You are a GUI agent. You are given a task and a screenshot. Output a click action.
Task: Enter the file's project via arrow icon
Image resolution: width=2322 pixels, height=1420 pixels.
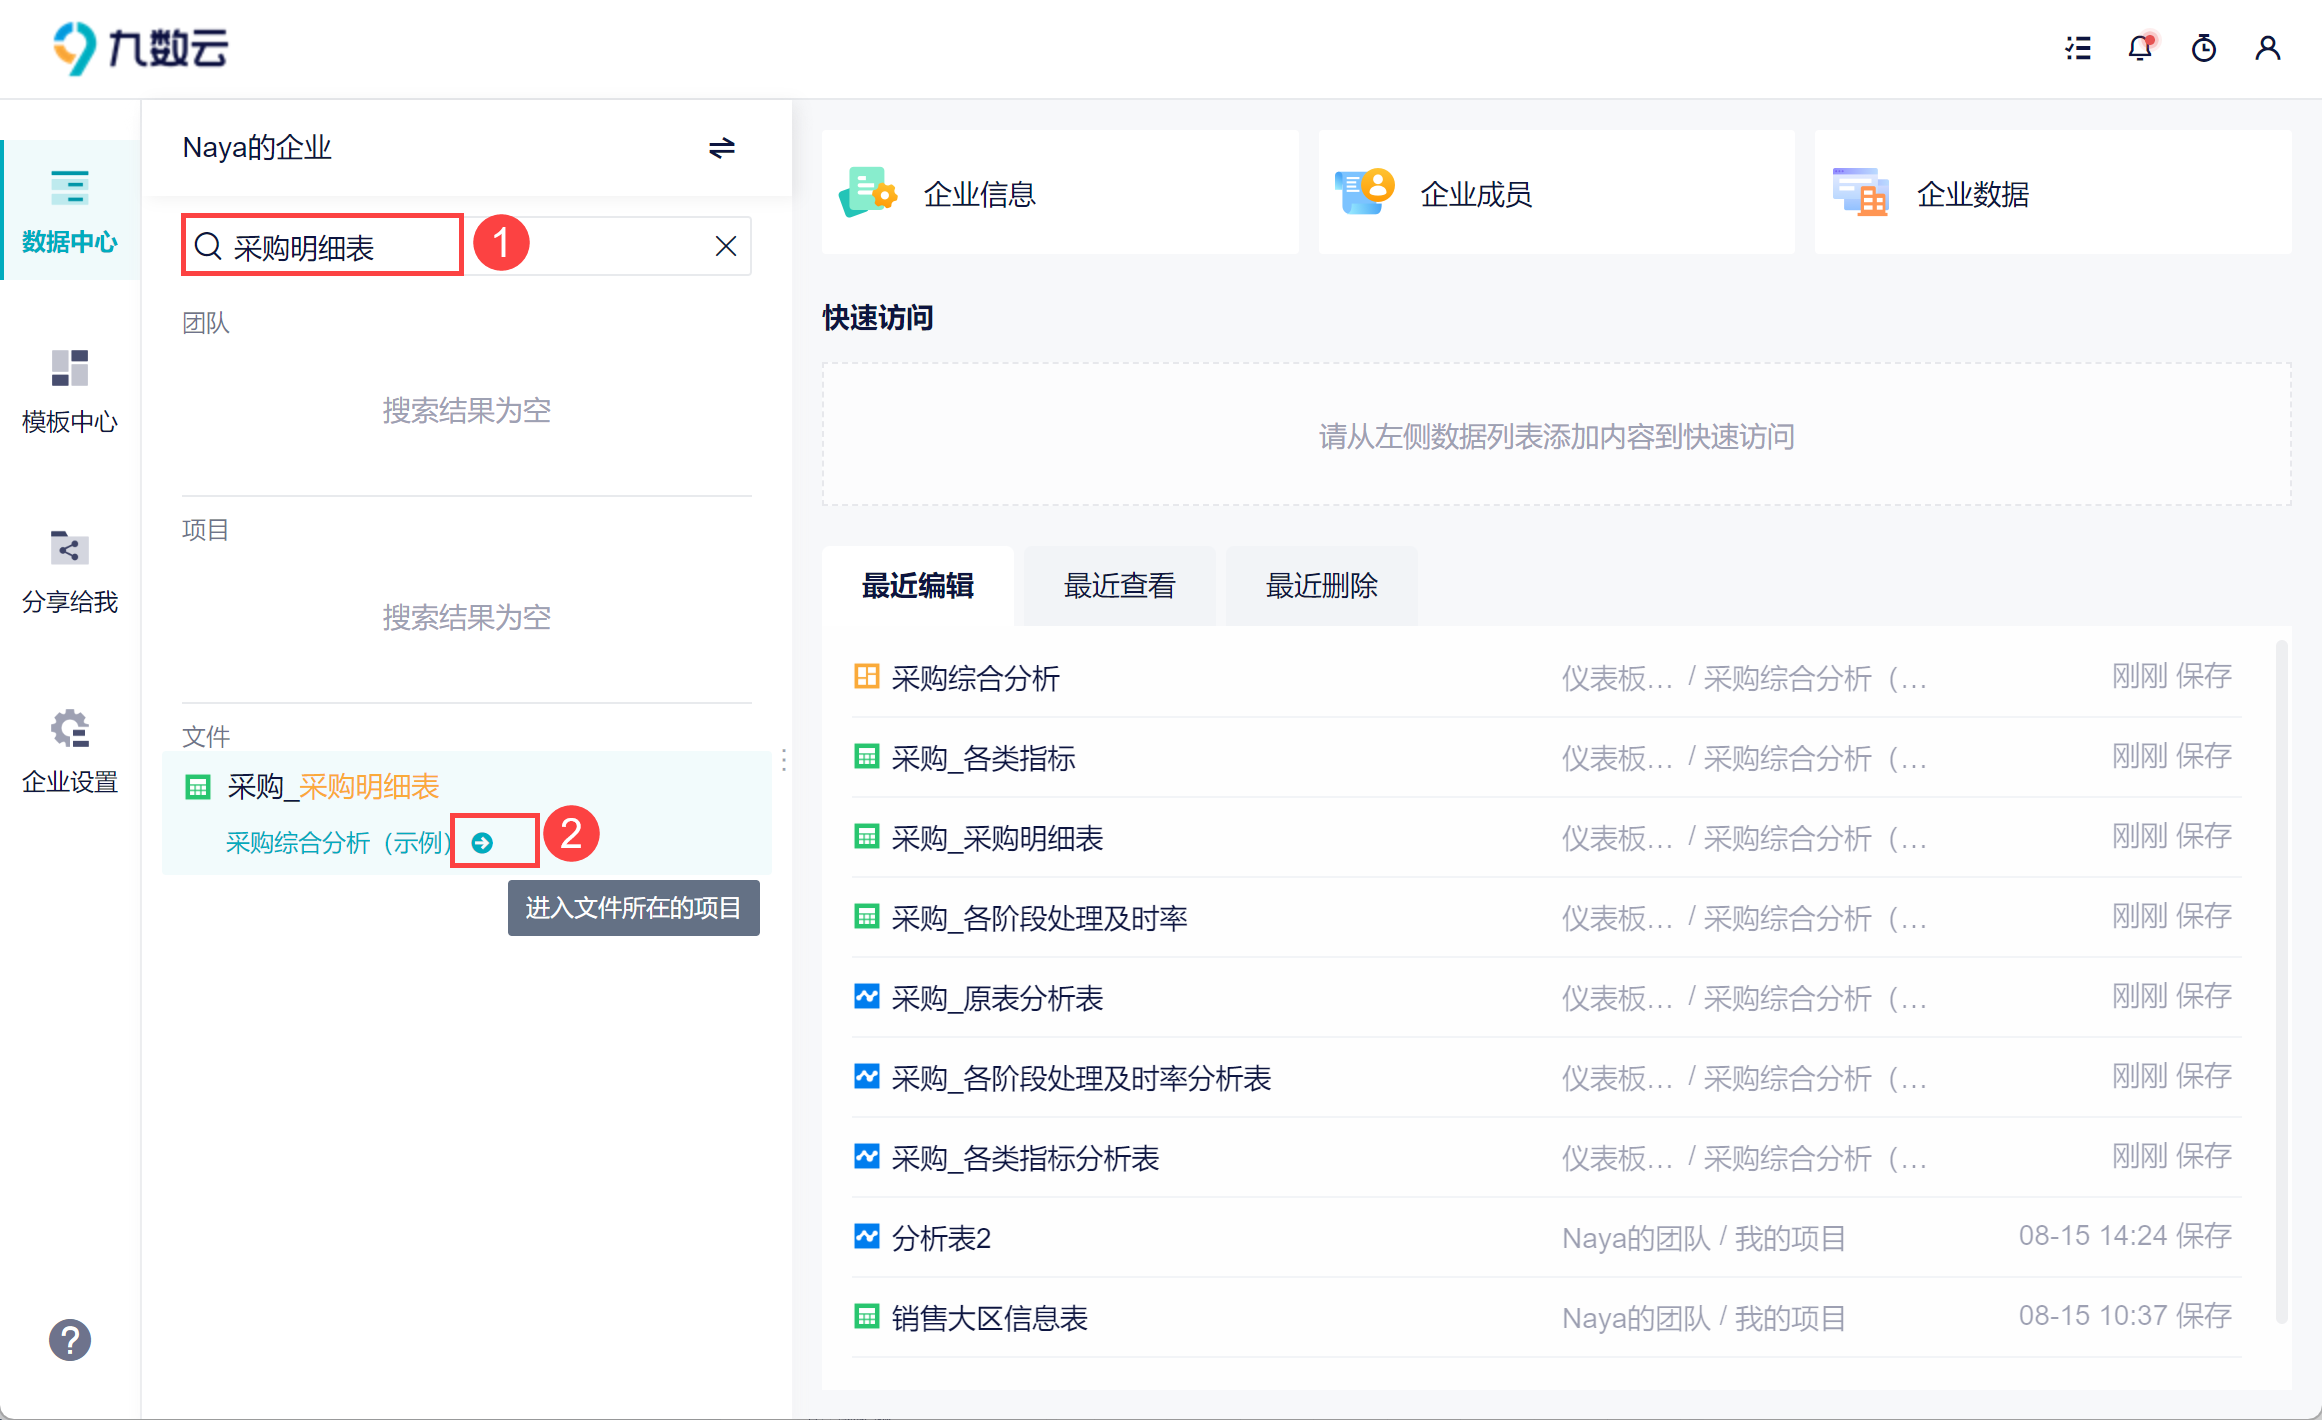483,843
